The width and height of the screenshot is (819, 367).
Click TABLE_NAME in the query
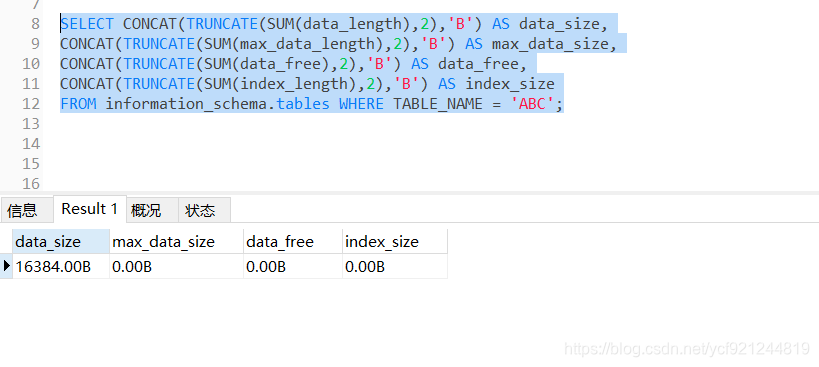pyautogui.click(x=438, y=104)
